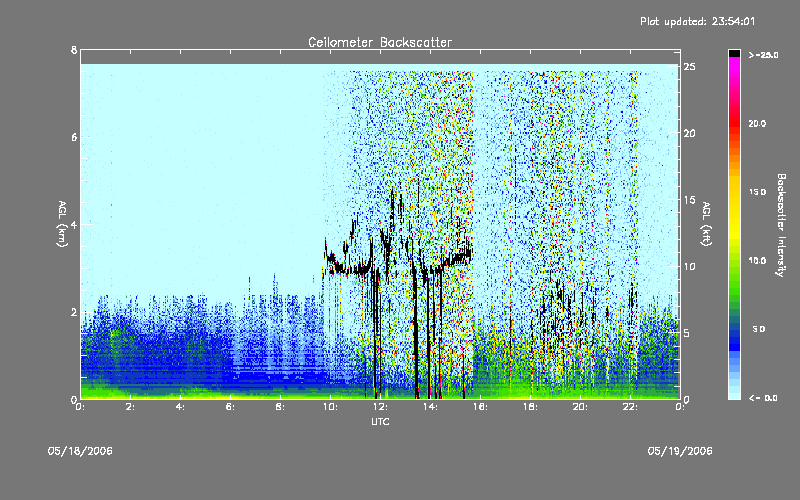Click the 20 kft tick label on right axis
800x500 pixels.
point(690,133)
